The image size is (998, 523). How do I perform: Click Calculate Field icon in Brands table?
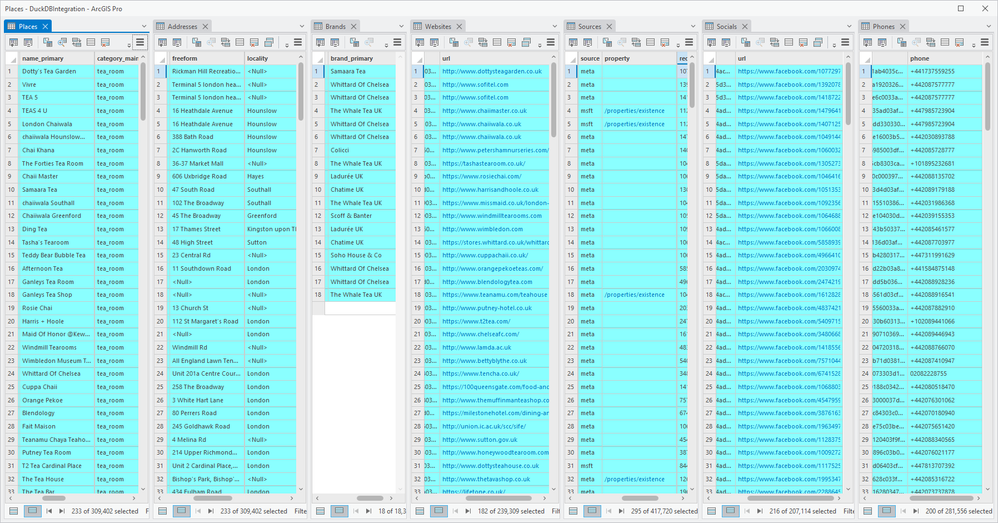pos(335,42)
